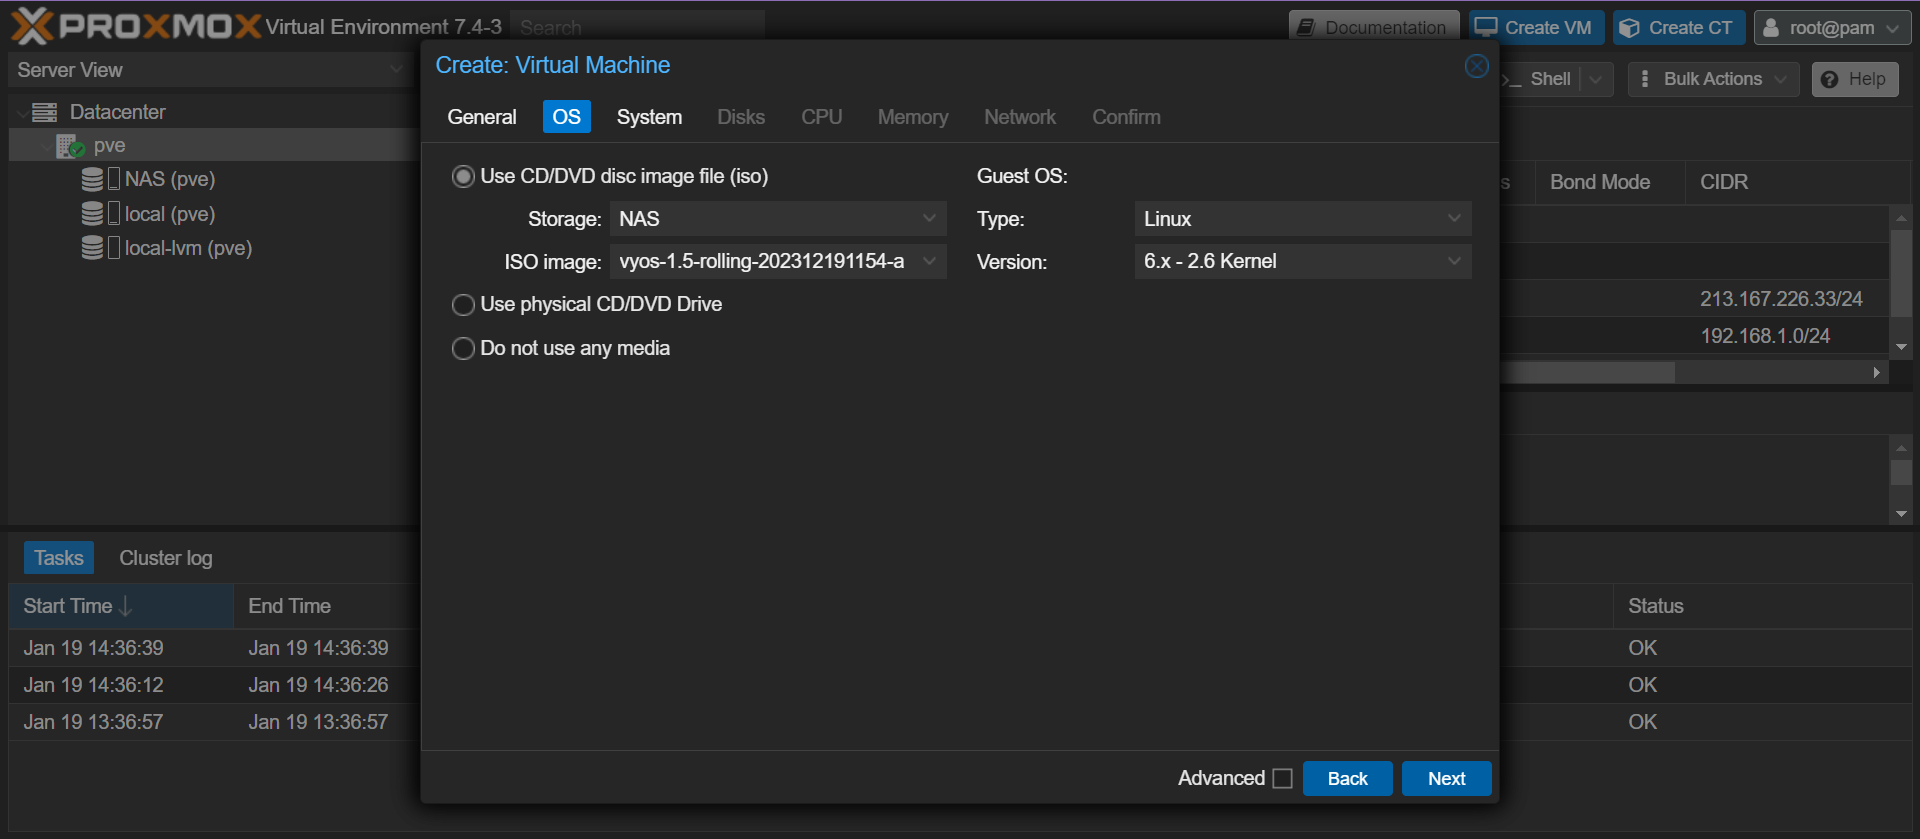
Task: Click the Datacenter server icon
Action: tap(44, 112)
